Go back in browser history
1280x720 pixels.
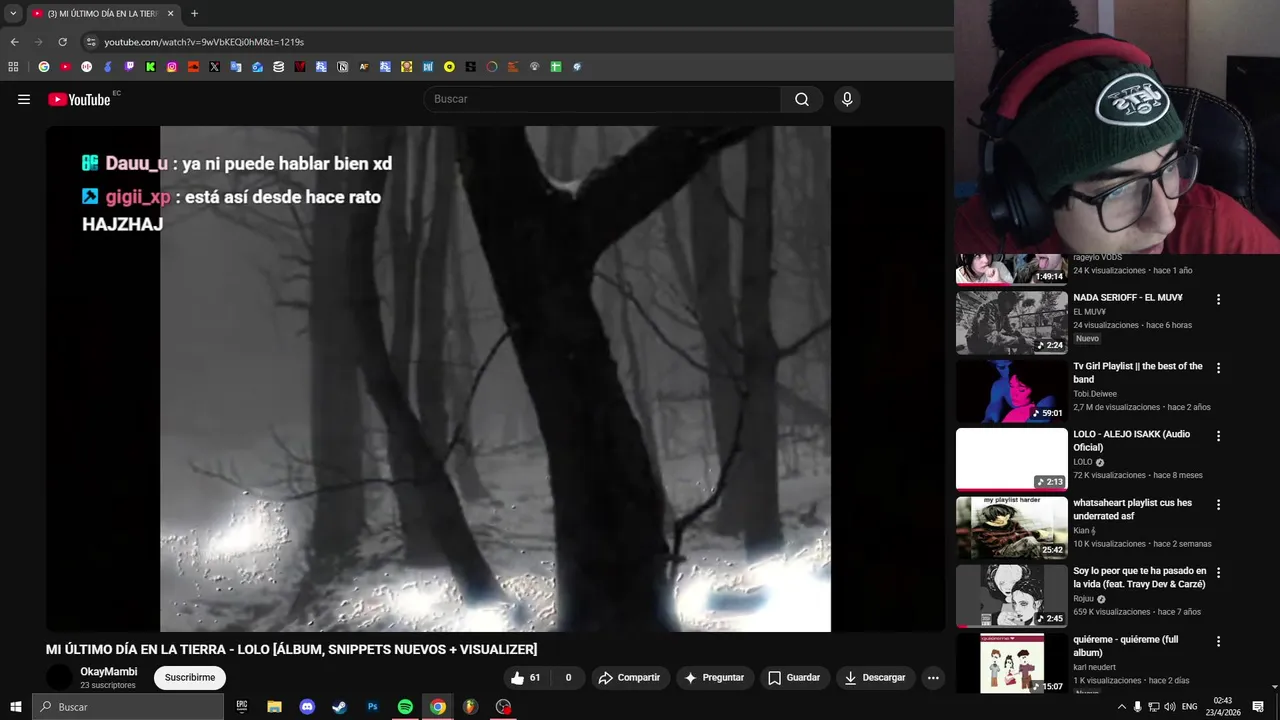coord(14,42)
